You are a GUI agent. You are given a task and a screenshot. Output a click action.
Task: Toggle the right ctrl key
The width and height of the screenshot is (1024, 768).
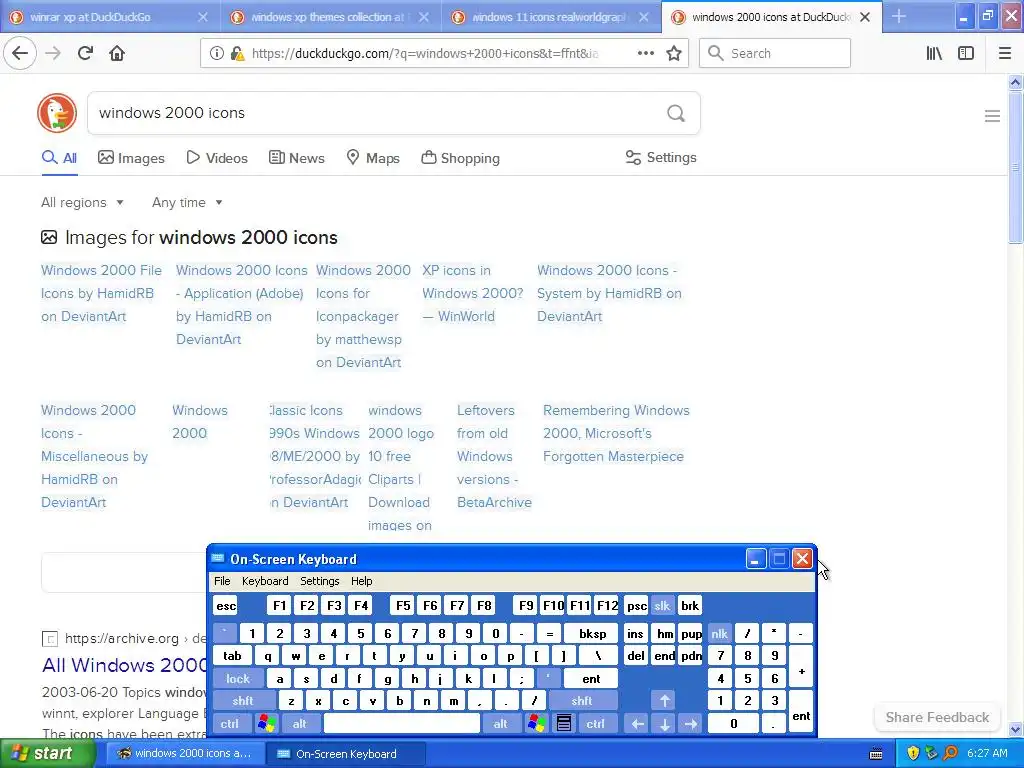(596, 724)
